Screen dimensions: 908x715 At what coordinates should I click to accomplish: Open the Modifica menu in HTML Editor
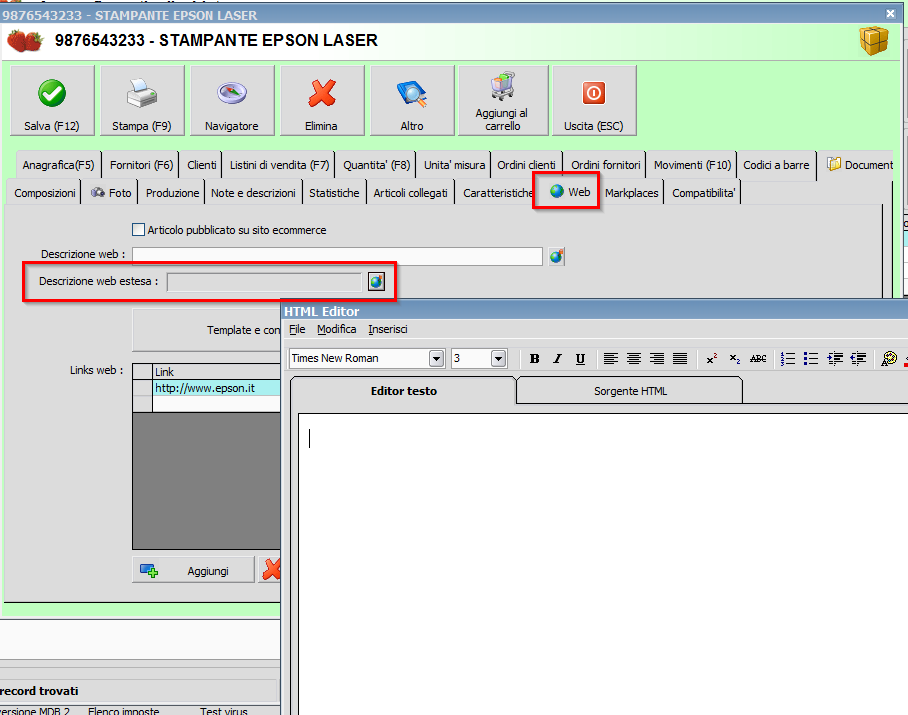pos(336,329)
